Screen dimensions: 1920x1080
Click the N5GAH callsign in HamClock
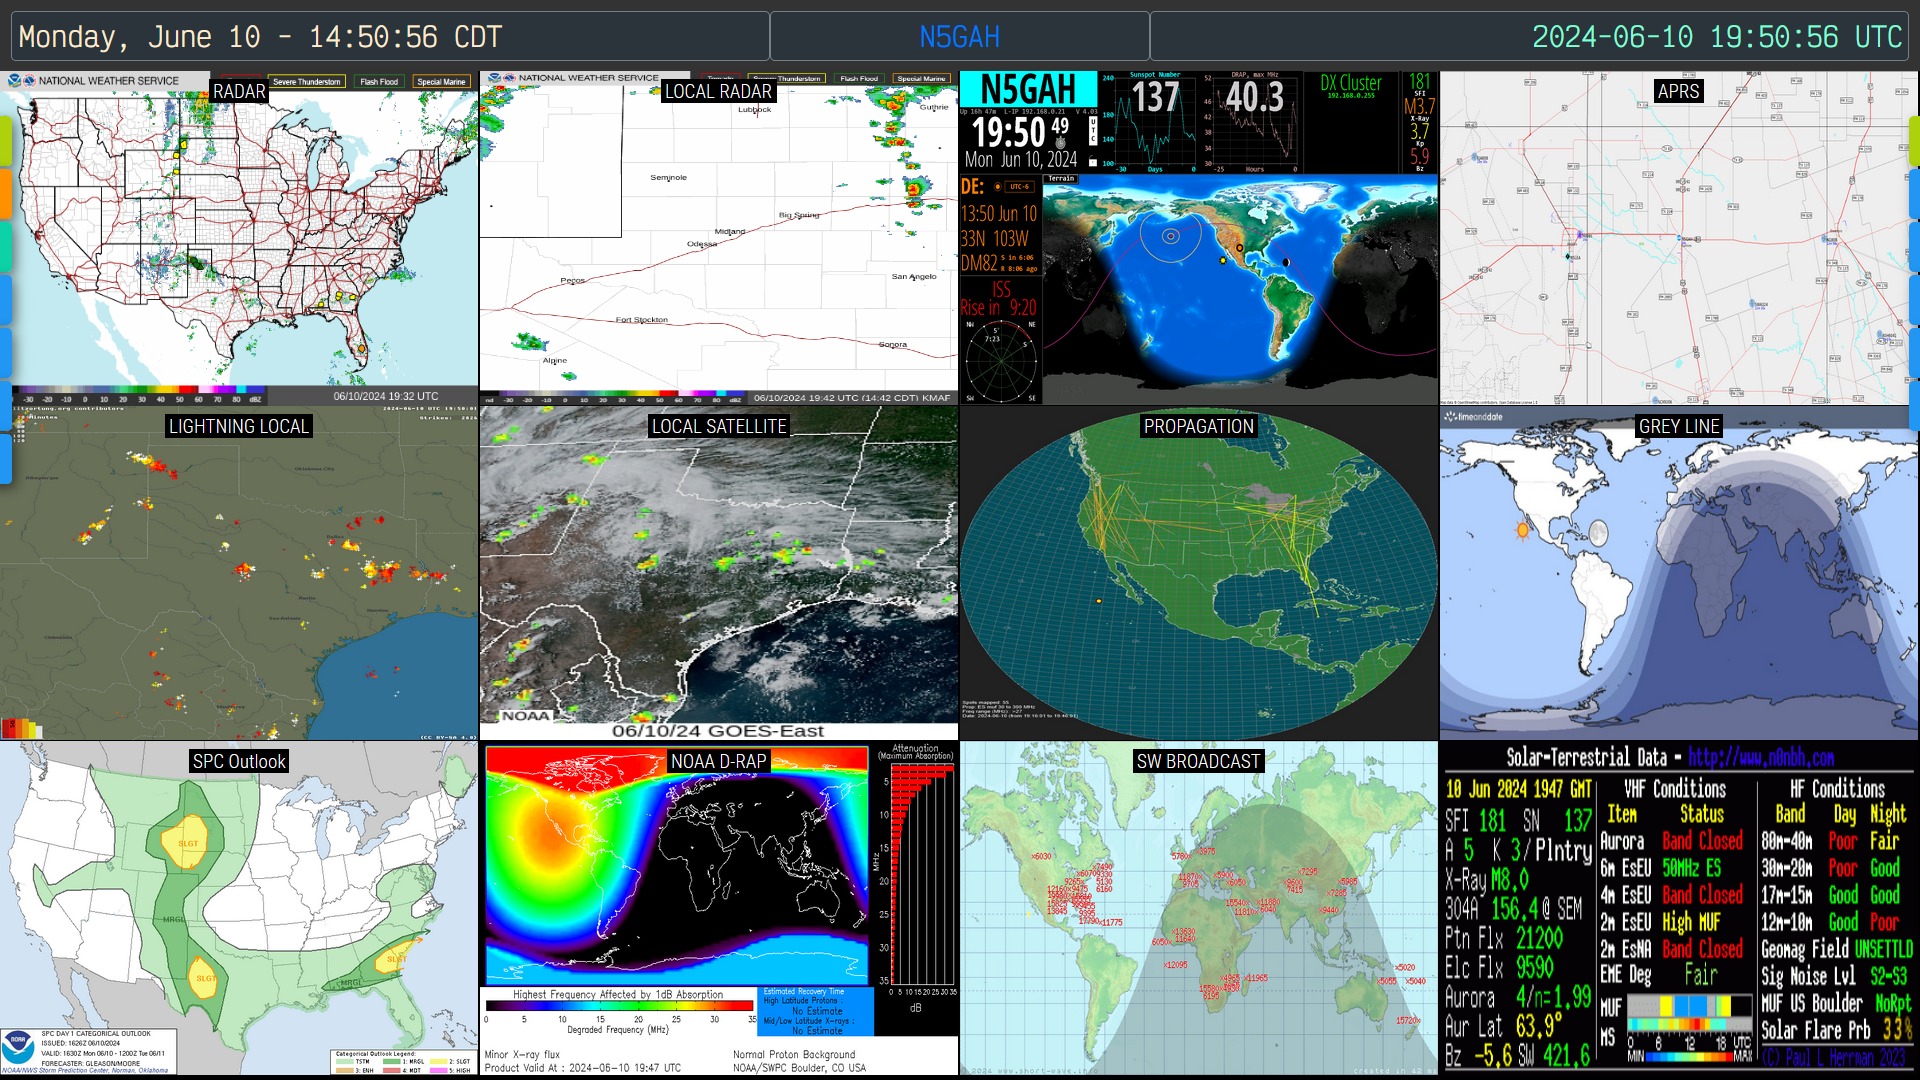(x=1028, y=88)
